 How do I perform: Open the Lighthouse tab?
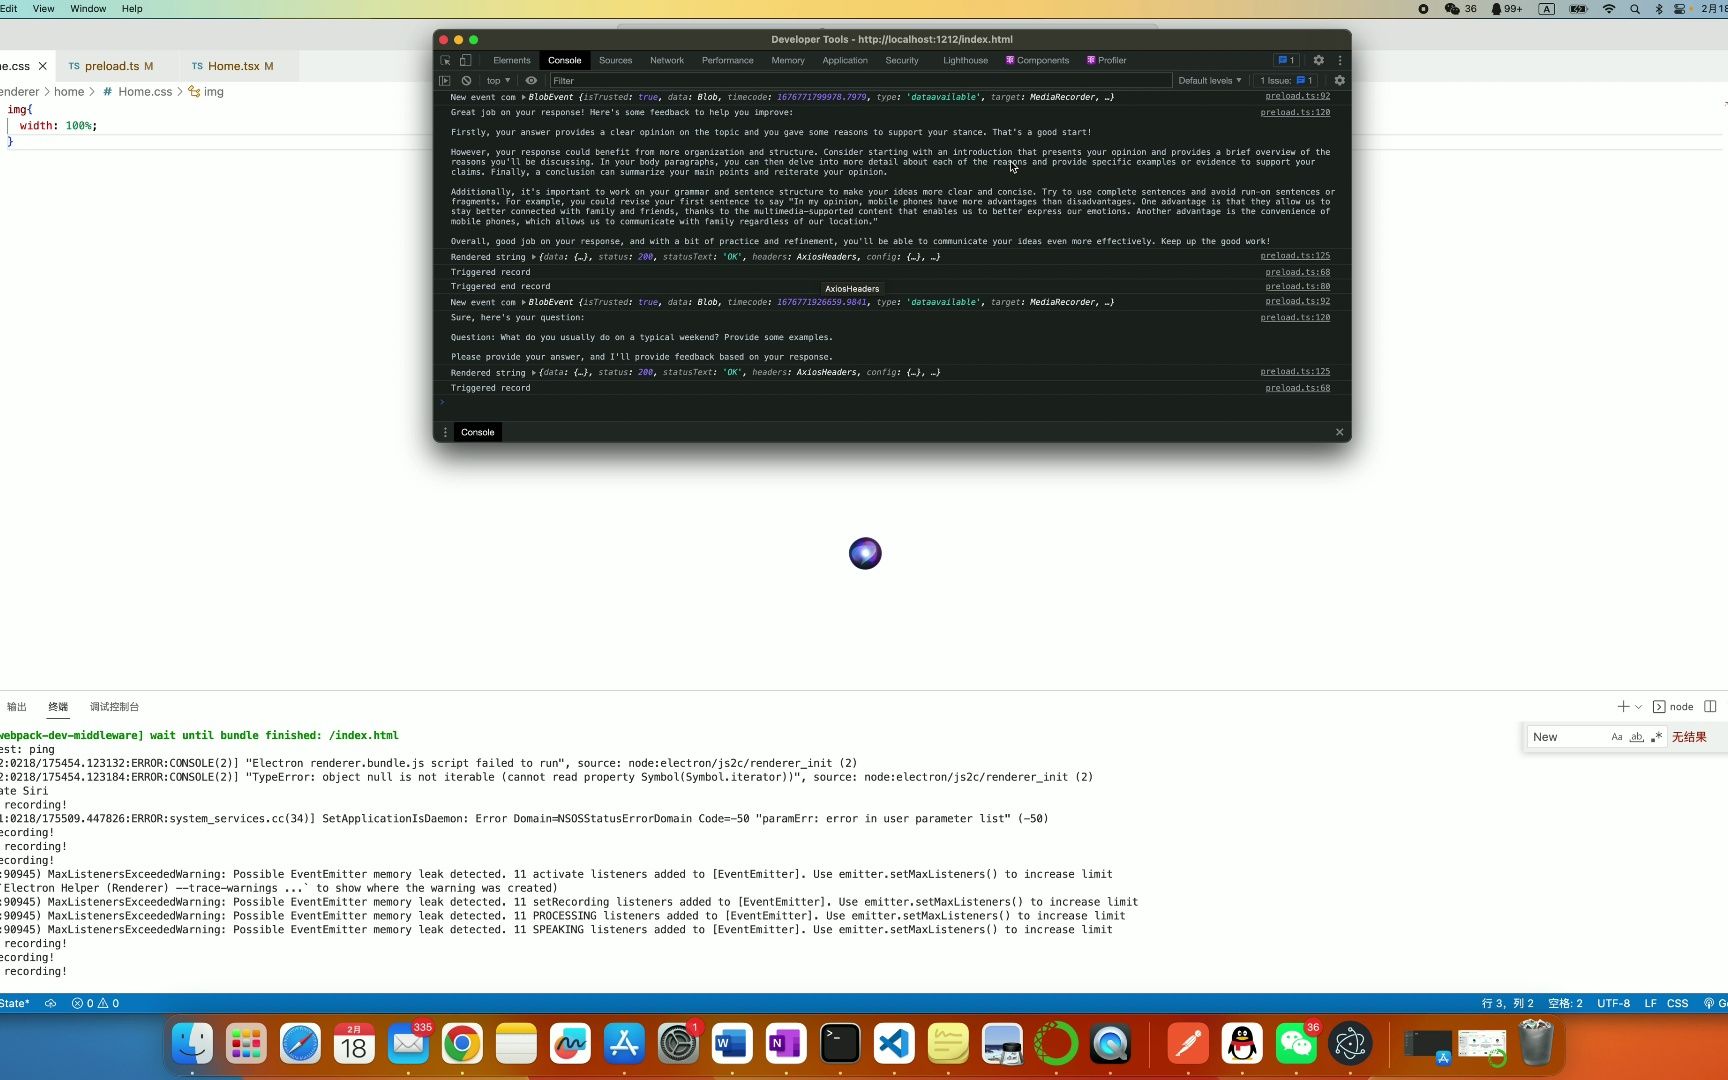point(965,60)
